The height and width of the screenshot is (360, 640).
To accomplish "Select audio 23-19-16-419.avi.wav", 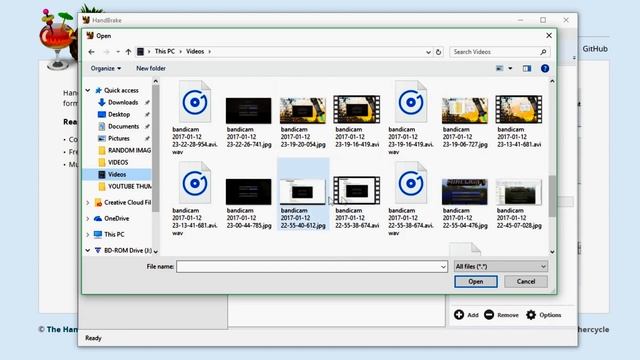I will point(411,118).
